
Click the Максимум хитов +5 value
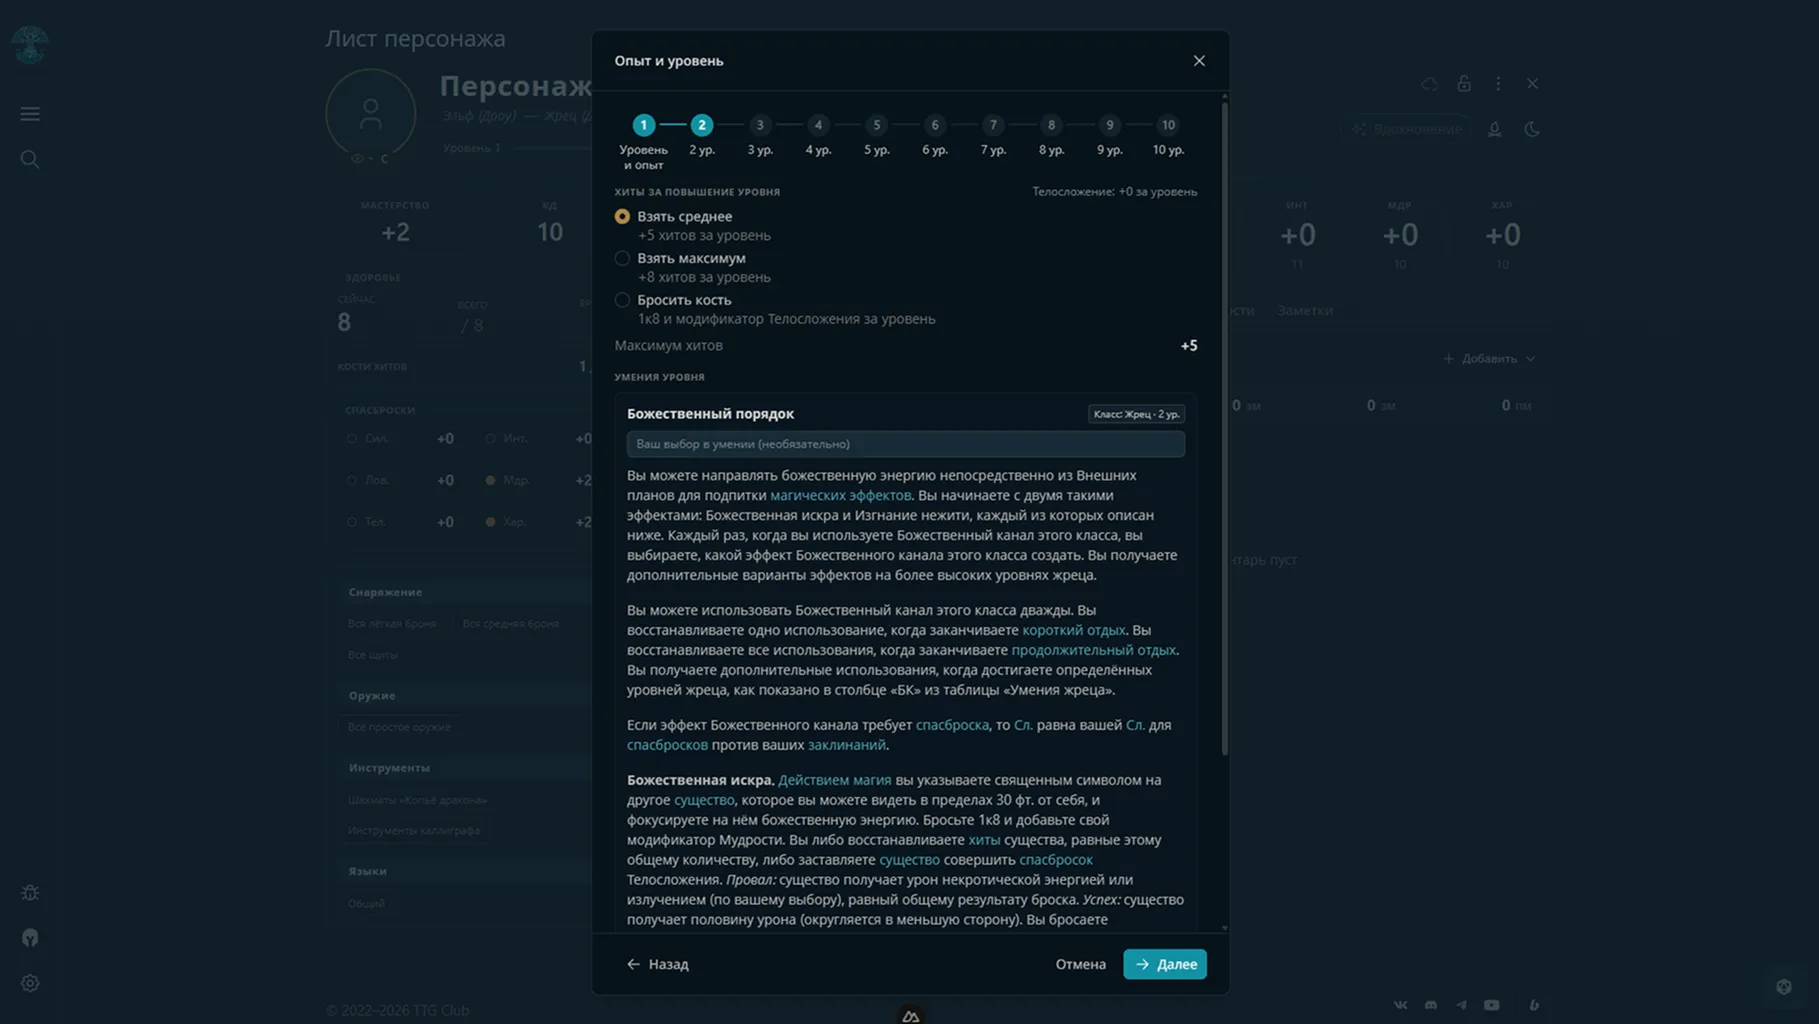[1189, 346]
